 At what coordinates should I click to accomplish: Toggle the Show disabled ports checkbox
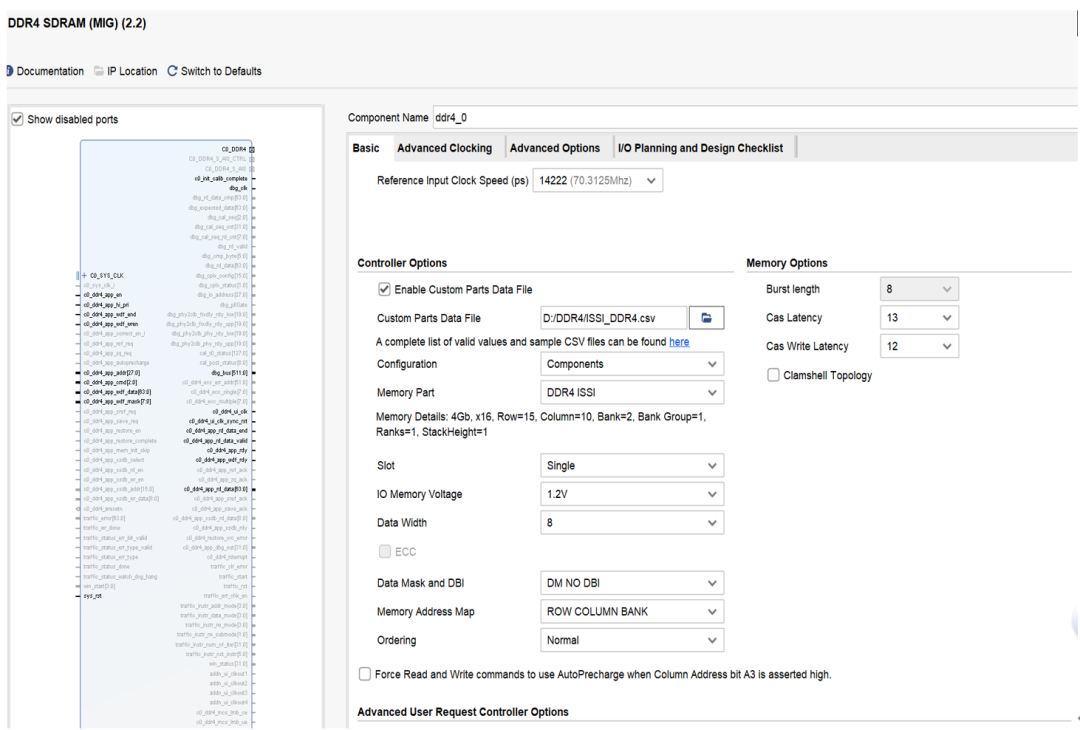(x=16, y=119)
